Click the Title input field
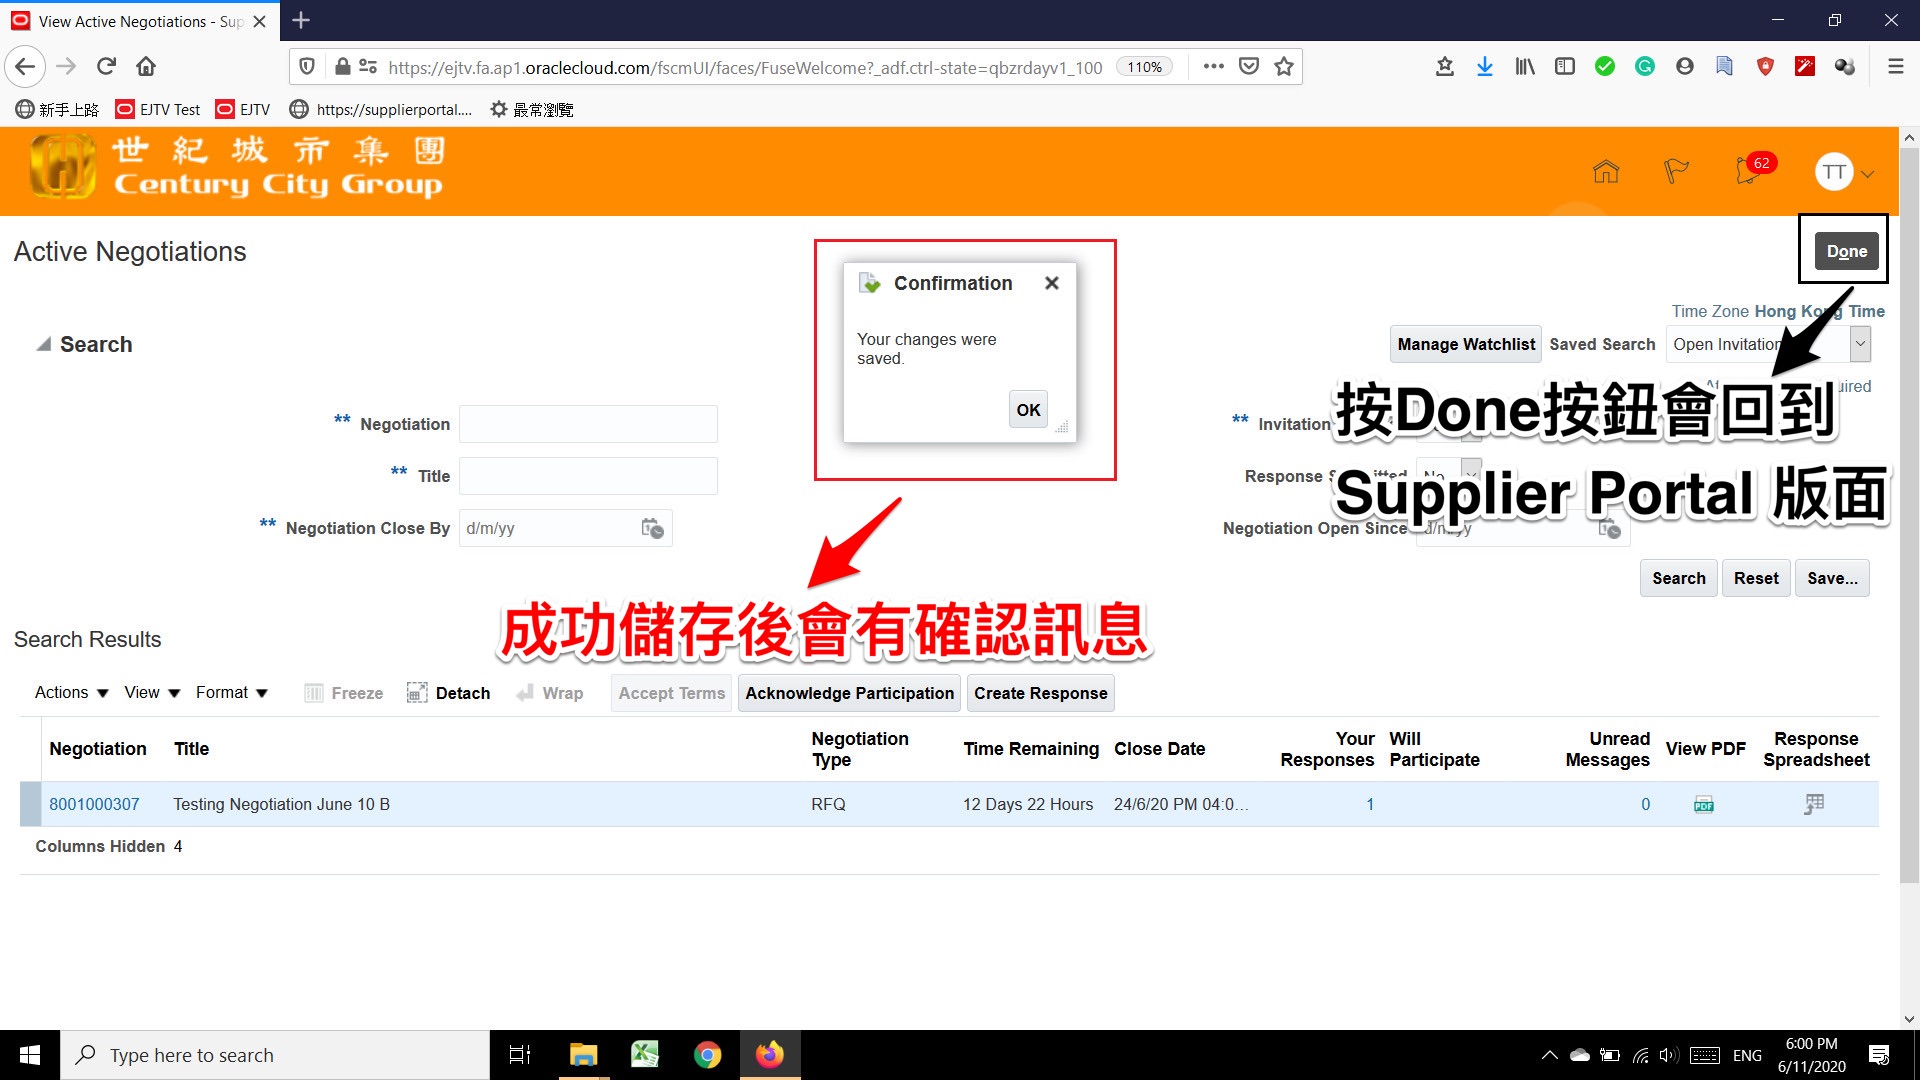Screen dimensions: 1920x1080 point(588,476)
